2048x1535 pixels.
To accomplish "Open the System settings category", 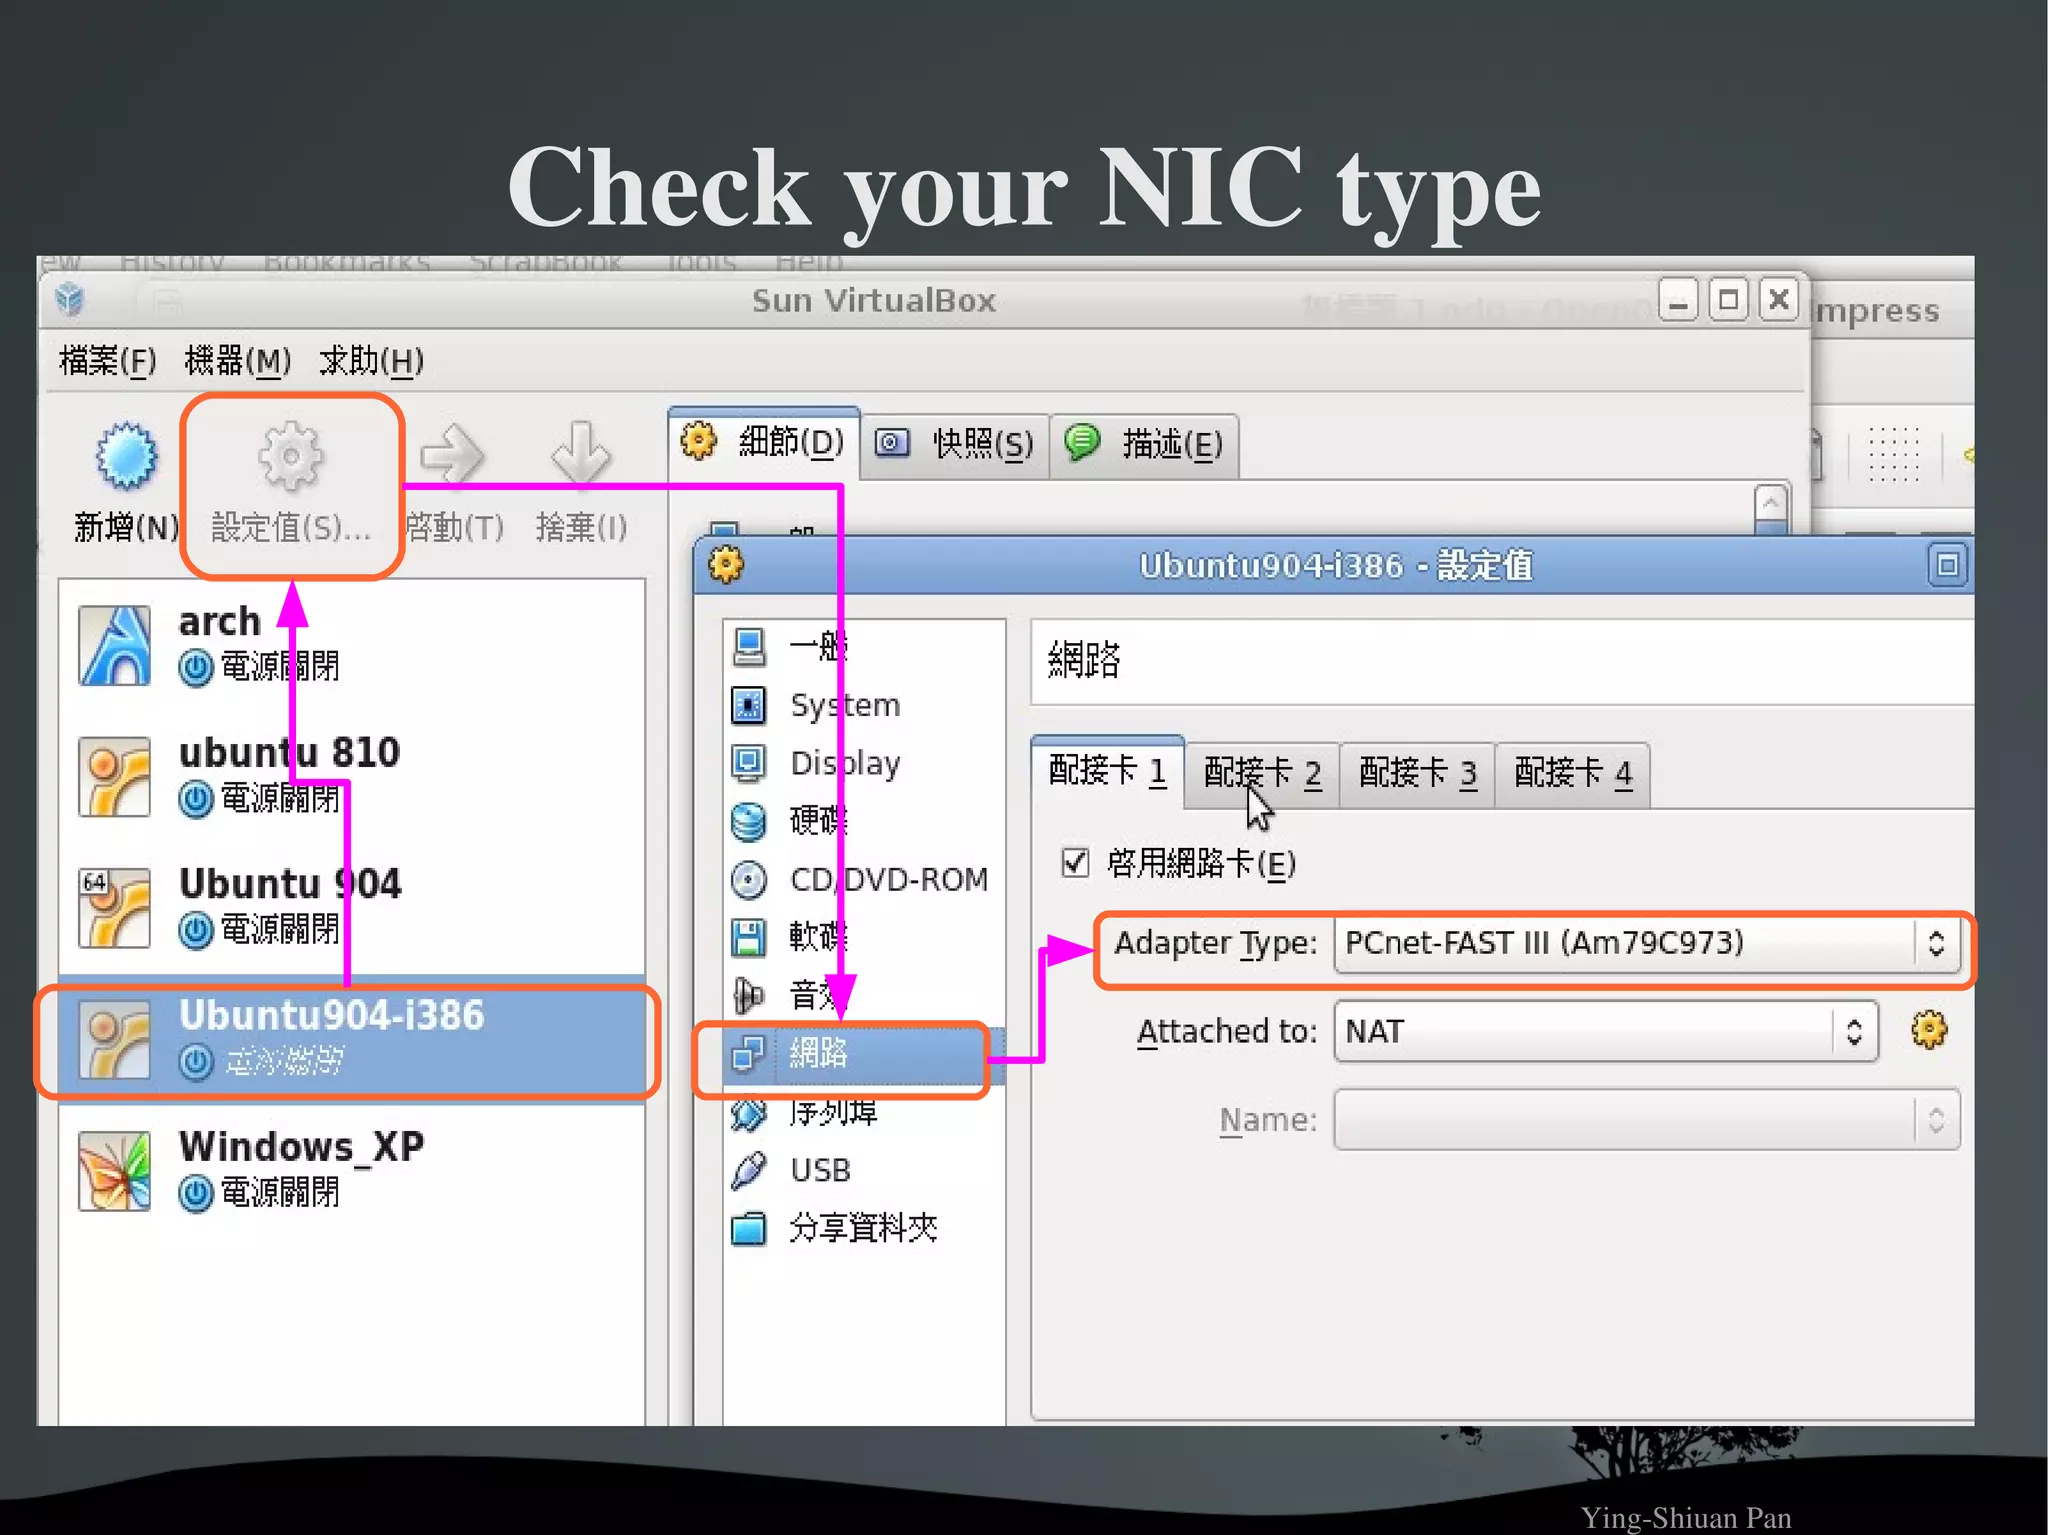I will click(x=864, y=705).
